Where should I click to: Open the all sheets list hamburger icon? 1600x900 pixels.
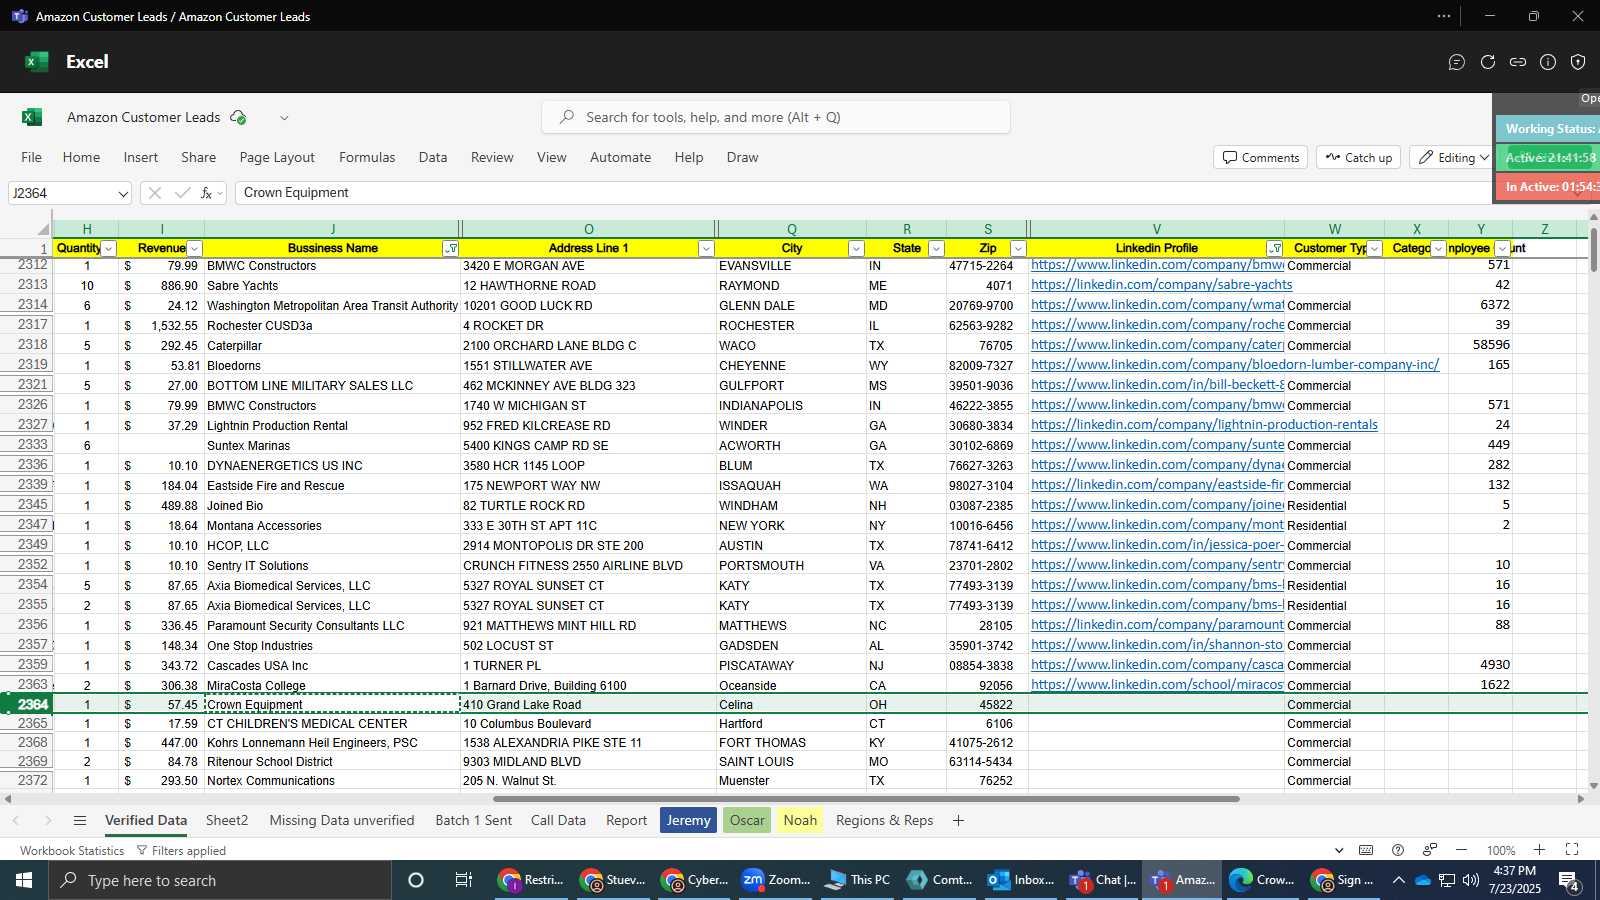[80, 820]
